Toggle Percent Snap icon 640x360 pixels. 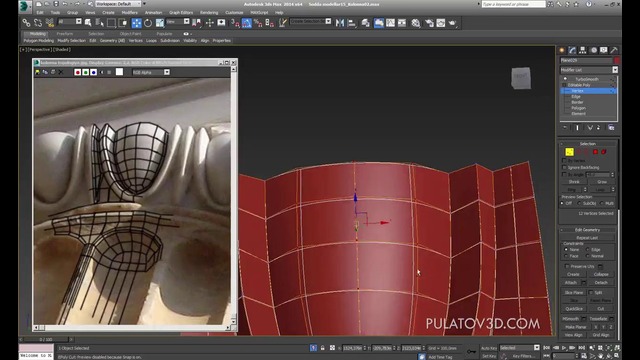[258, 23]
